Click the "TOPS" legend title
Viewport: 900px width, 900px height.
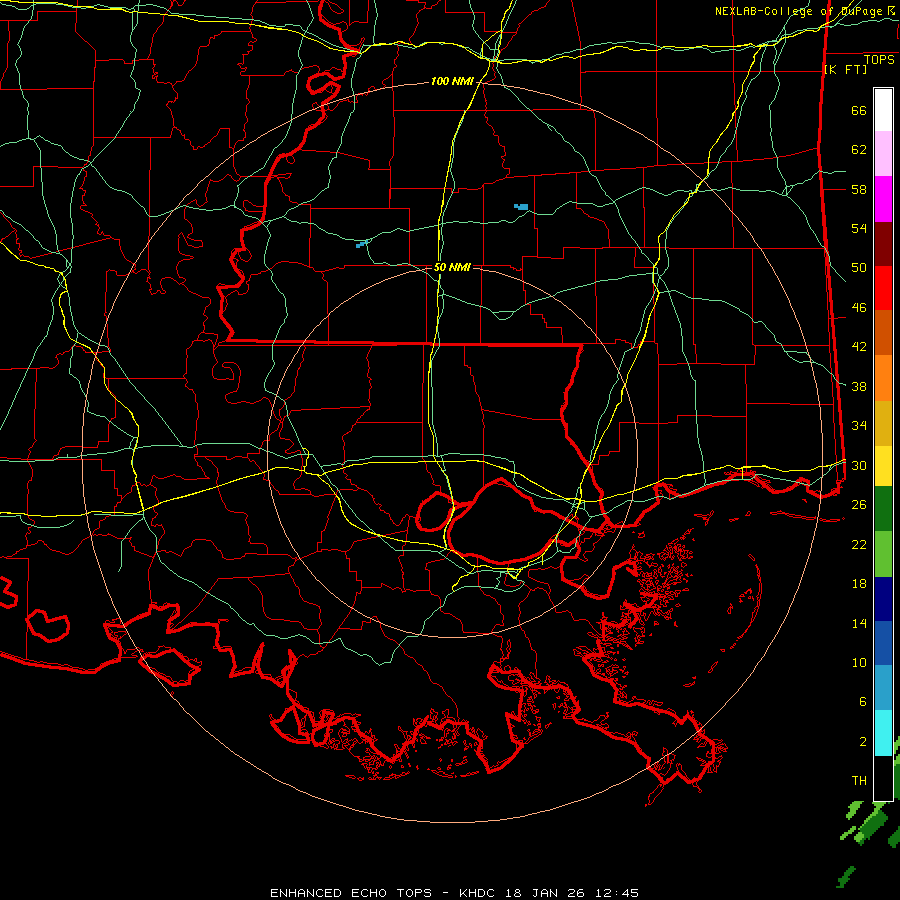[x=879, y=59]
